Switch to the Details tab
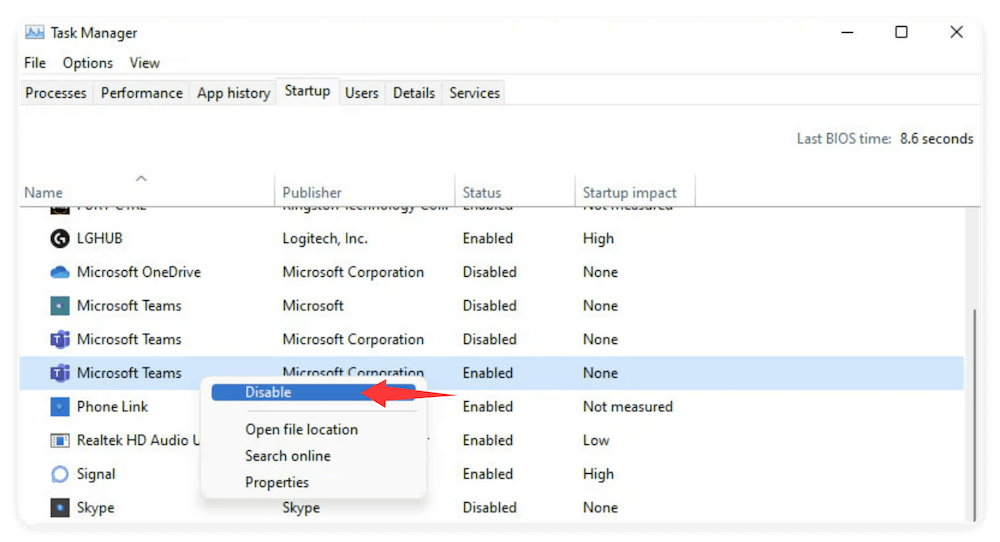1000x542 pixels. (414, 93)
